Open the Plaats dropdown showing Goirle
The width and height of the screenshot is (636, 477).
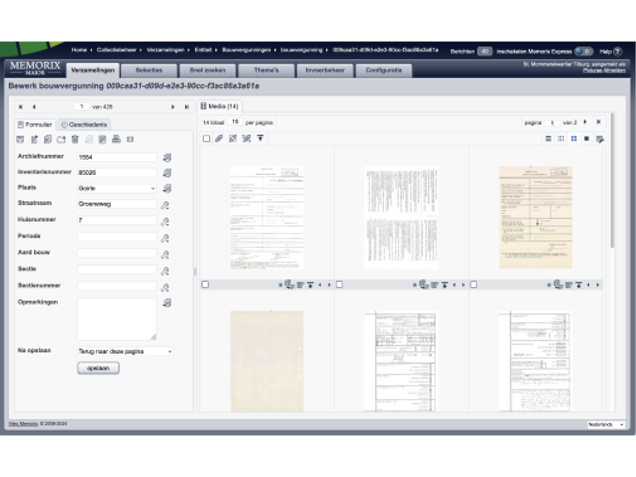(117, 188)
